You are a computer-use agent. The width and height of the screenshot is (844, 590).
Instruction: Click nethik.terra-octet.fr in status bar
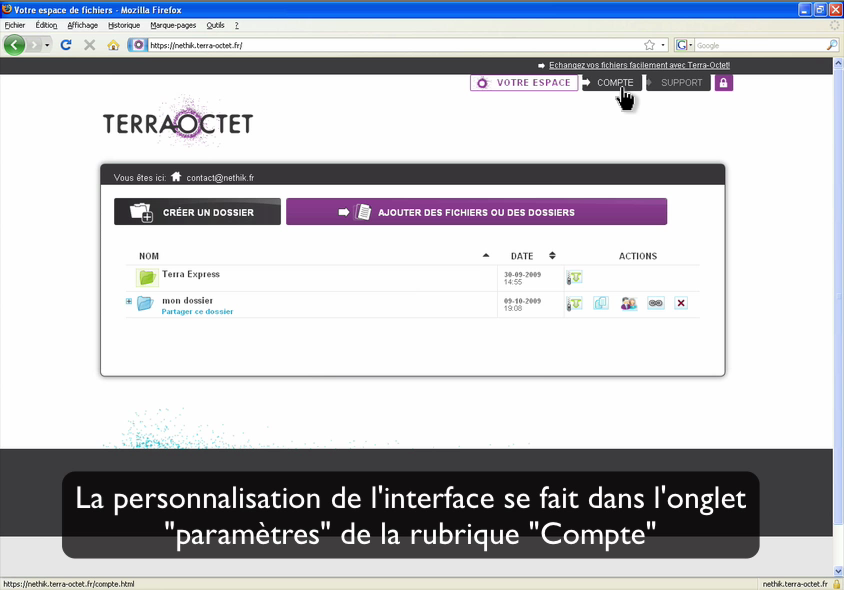794,584
